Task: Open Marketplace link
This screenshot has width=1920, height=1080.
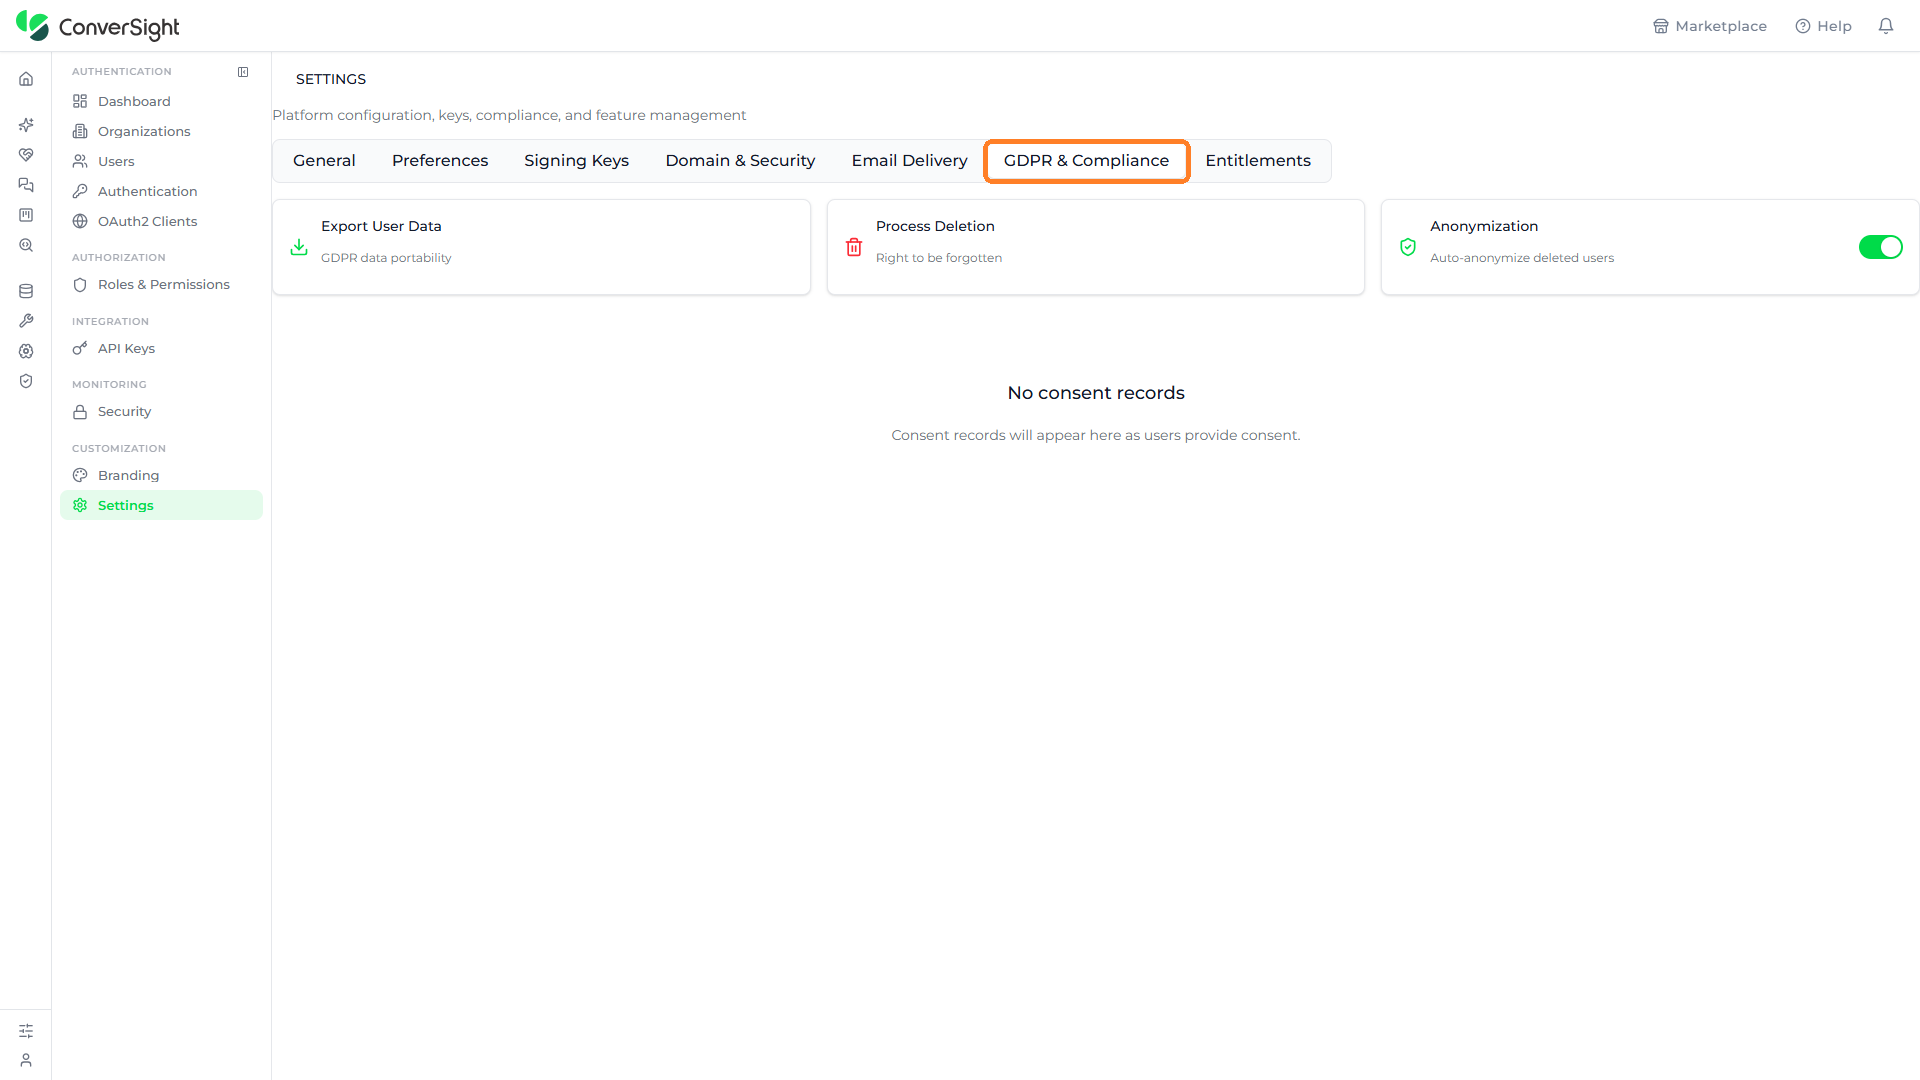Action: coord(1710,26)
